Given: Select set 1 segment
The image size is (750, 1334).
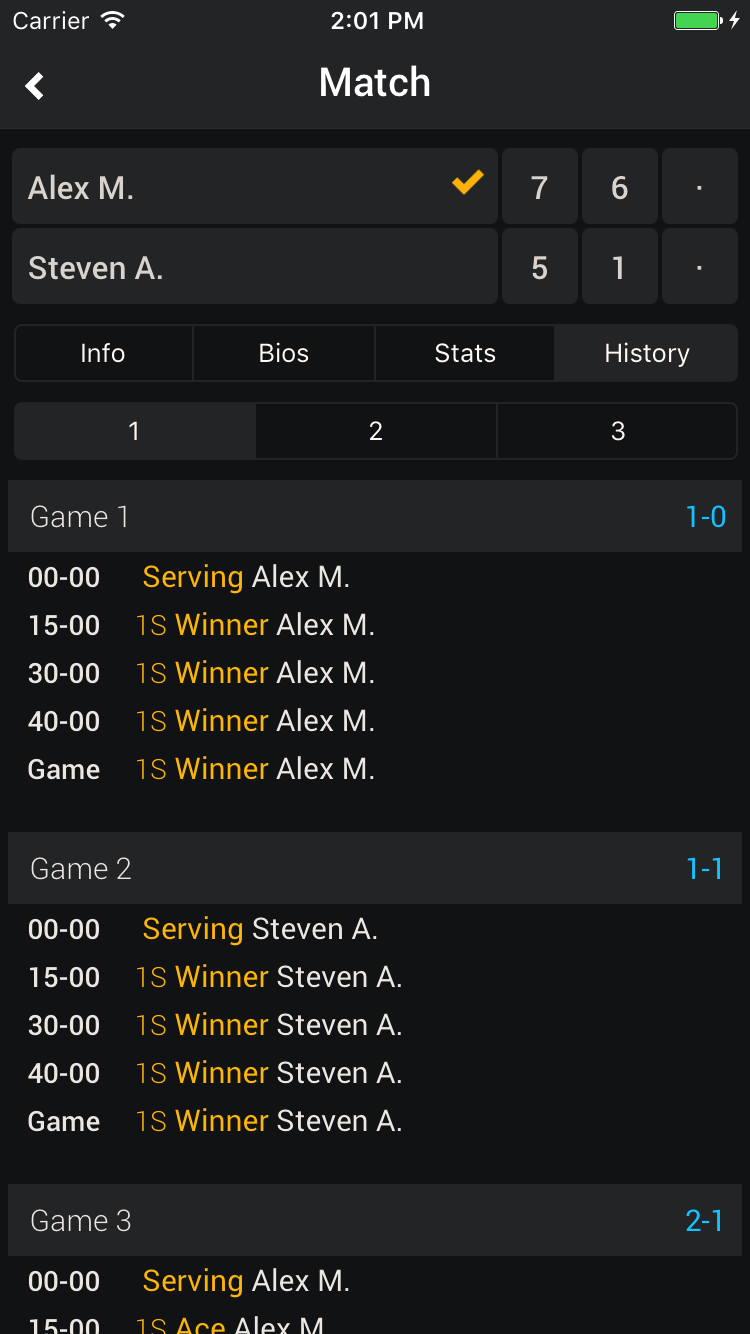Looking at the screenshot, I should tap(134, 431).
